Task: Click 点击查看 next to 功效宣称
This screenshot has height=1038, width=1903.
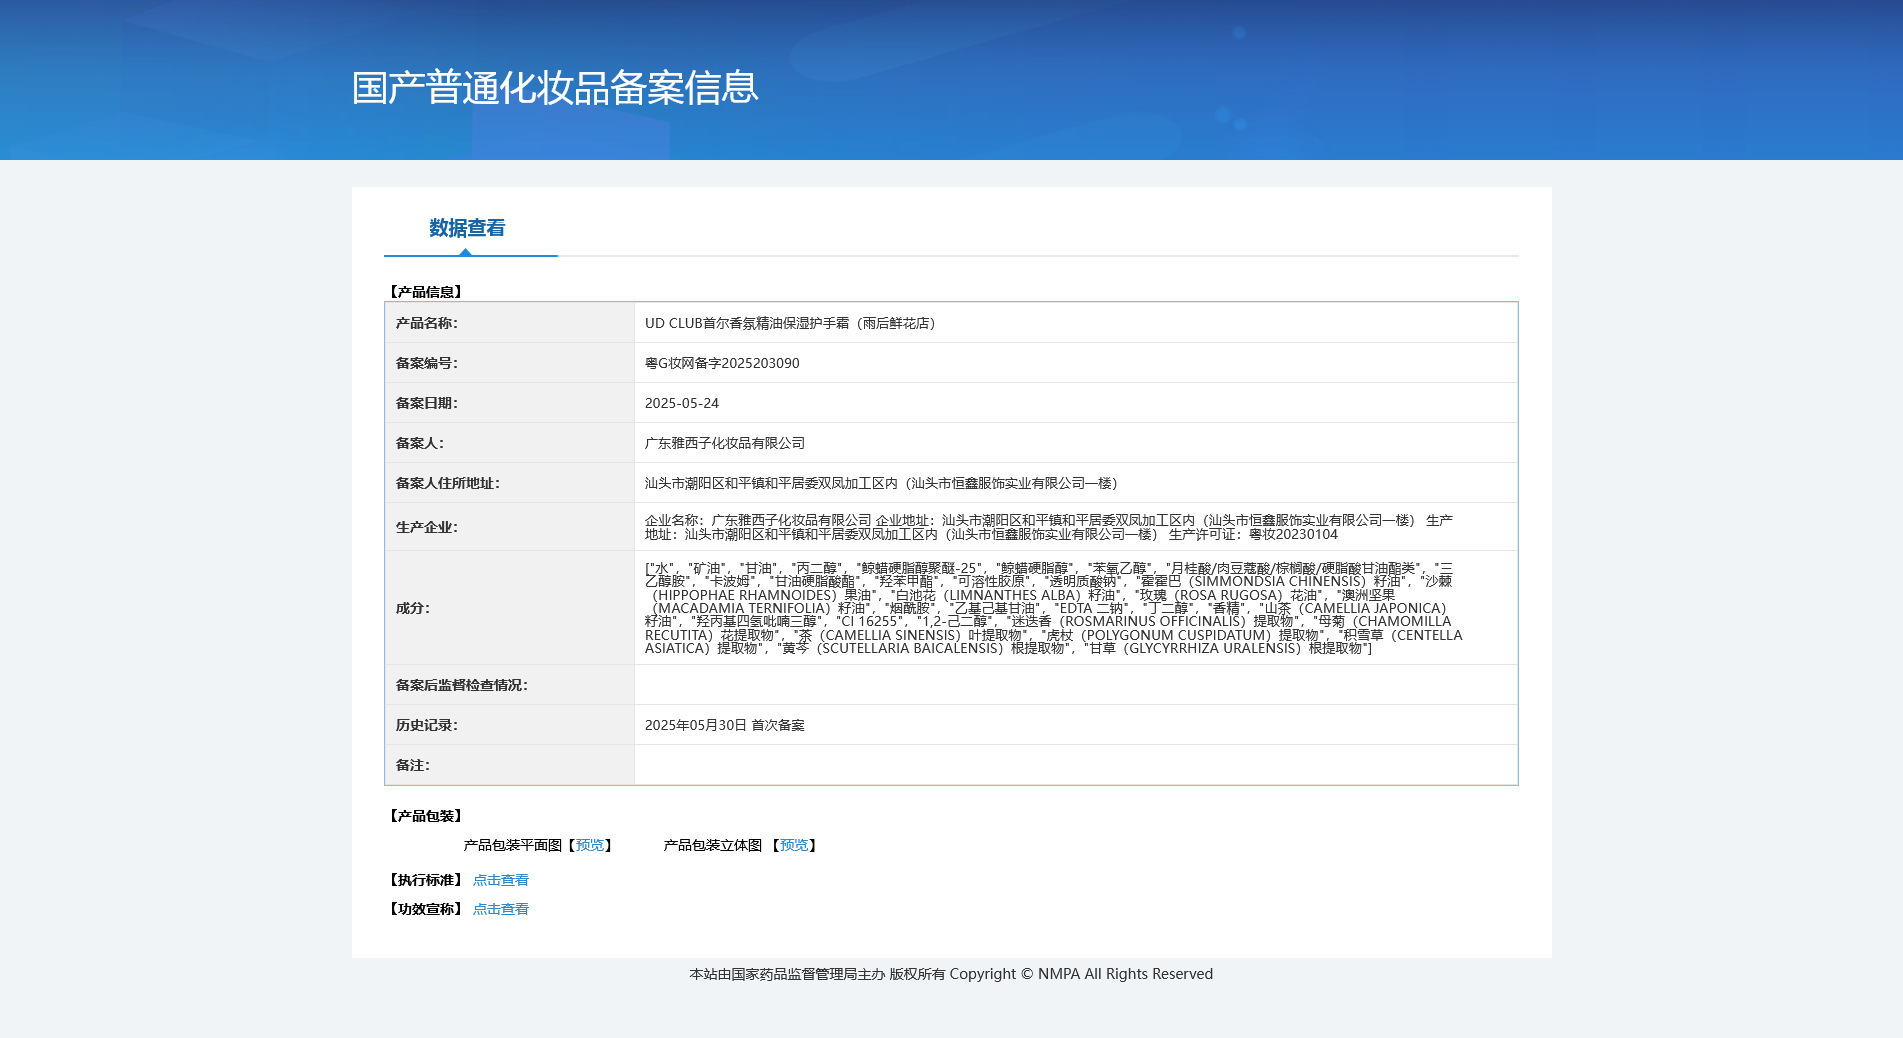Action: point(500,909)
